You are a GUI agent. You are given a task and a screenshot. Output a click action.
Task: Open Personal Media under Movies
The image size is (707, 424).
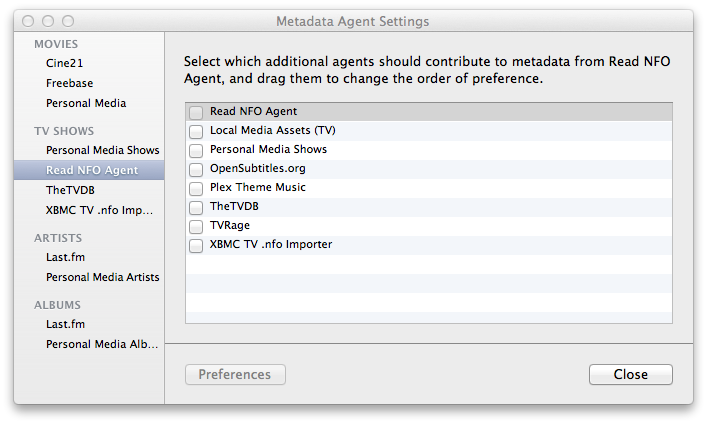[86, 103]
